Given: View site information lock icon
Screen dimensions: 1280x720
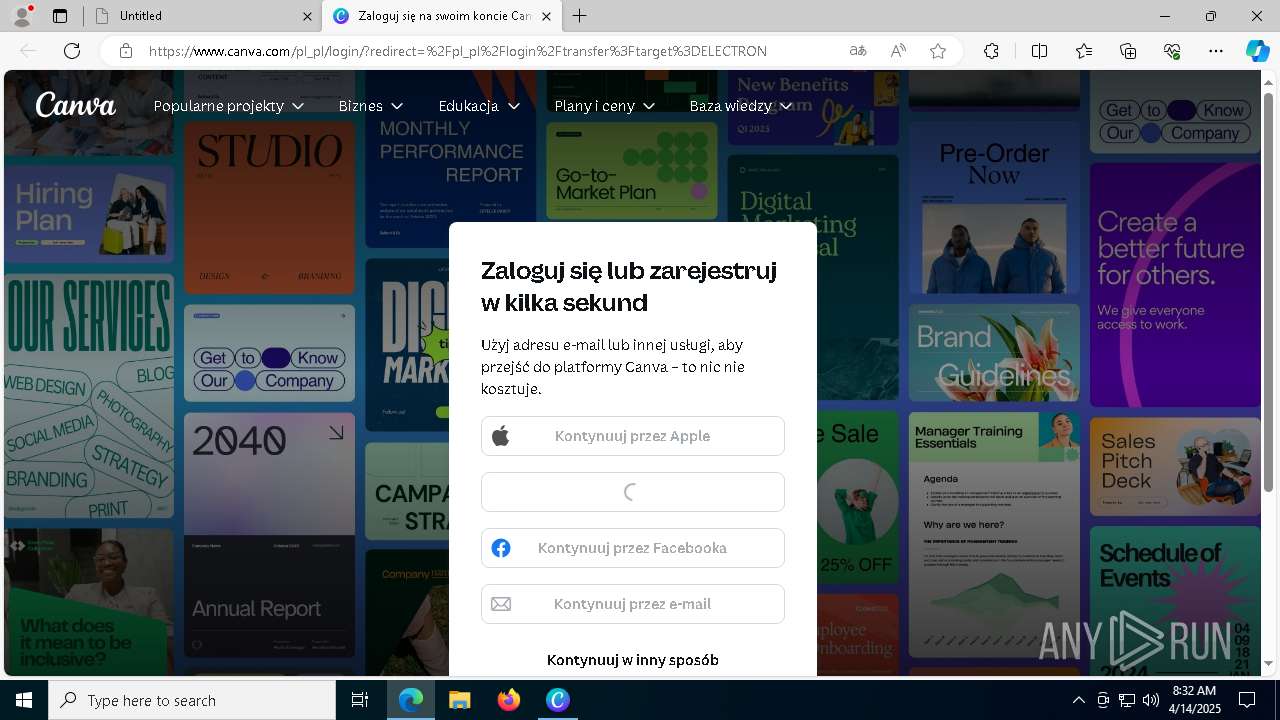Looking at the screenshot, I should 126,51.
